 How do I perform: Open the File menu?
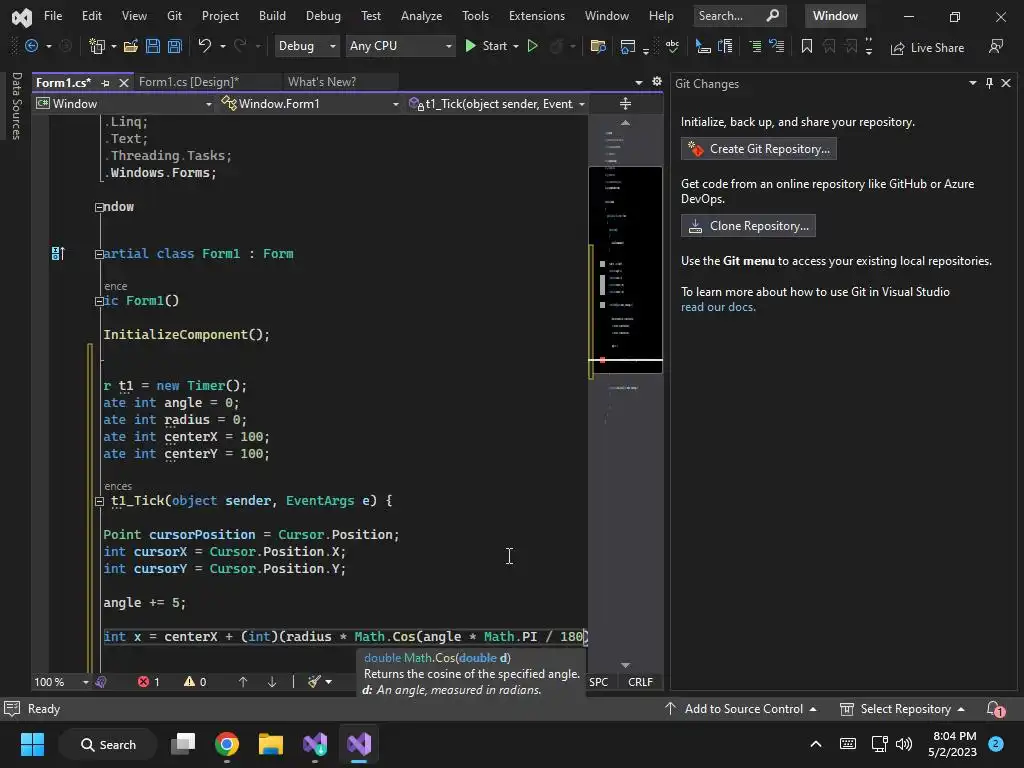(x=53, y=16)
